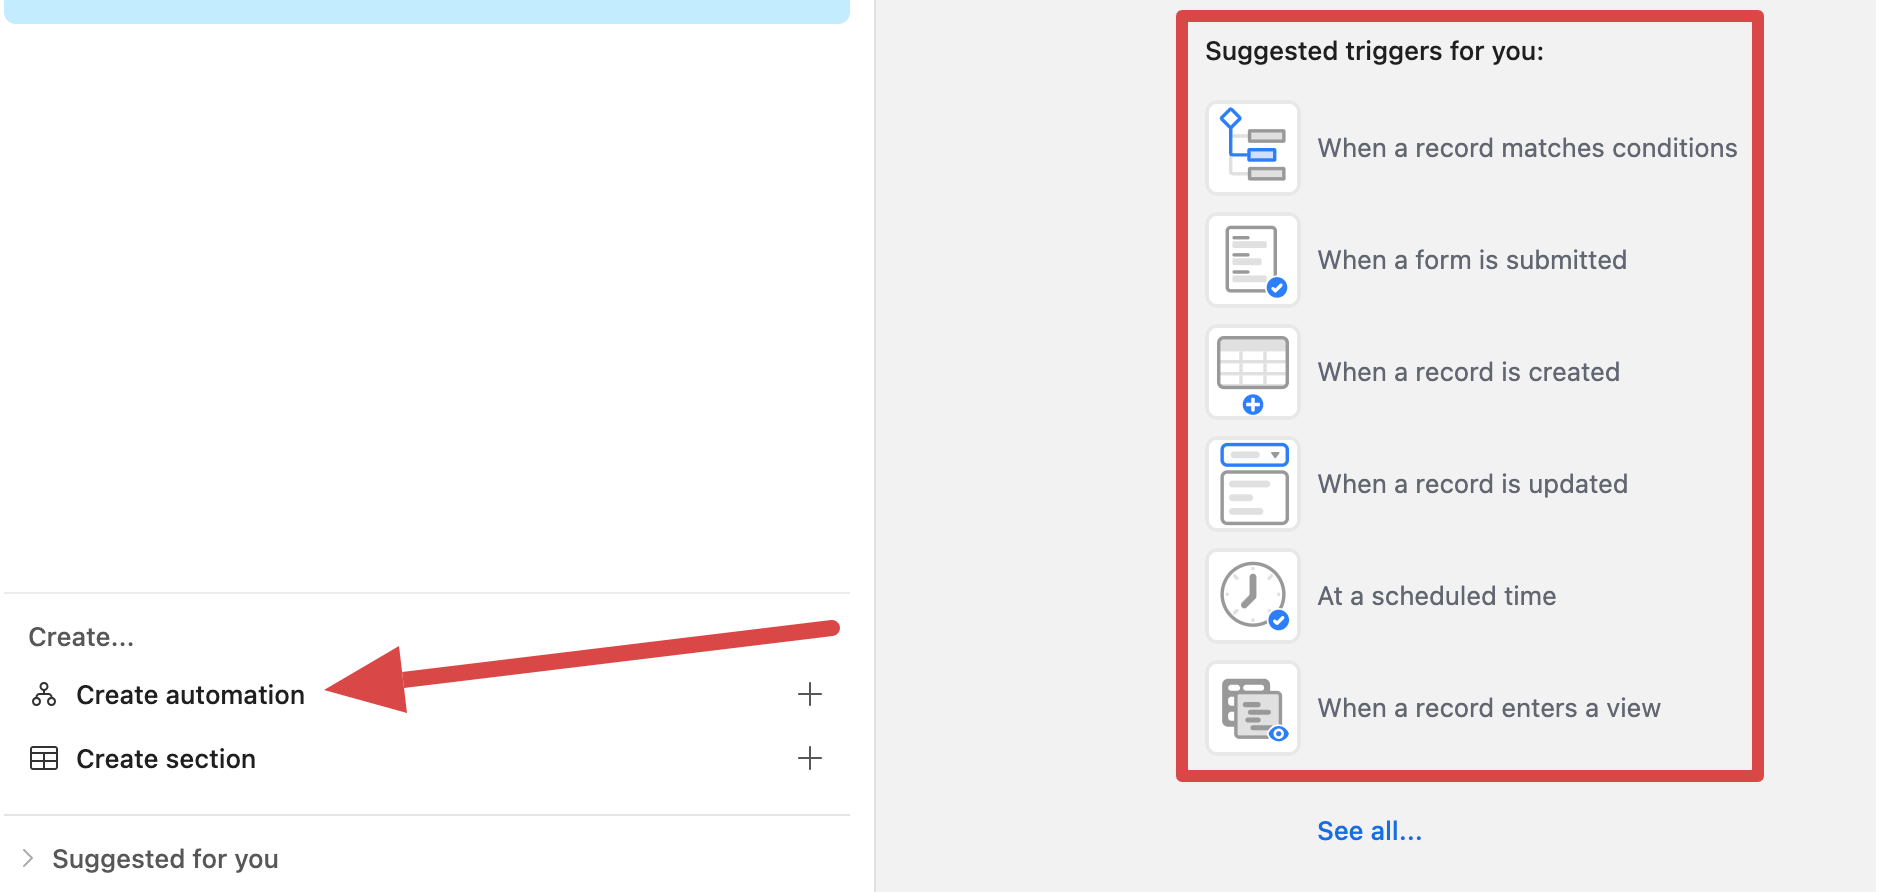
Task: Open the Suggested for you section label
Action: [x=165, y=859]
